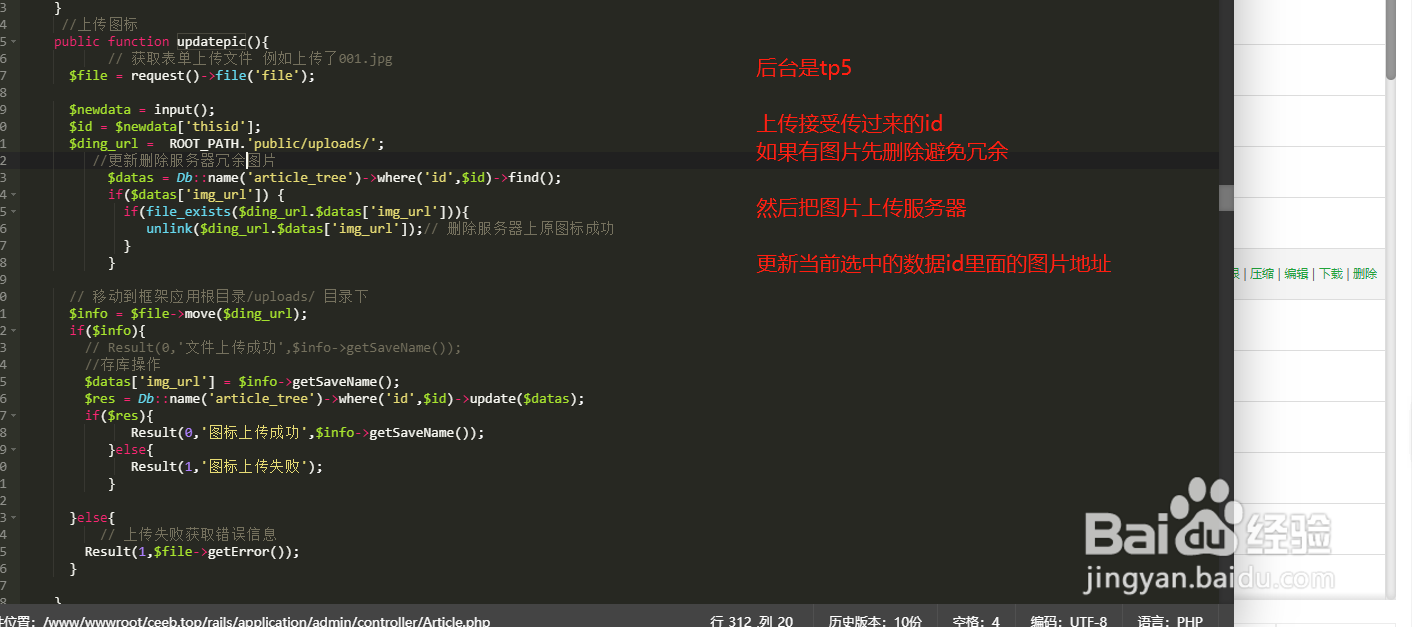This screenshot has height=627, width=1412.
Task: Click the editor's vertical scrollbar thumb
Action: pos(1226,197)
